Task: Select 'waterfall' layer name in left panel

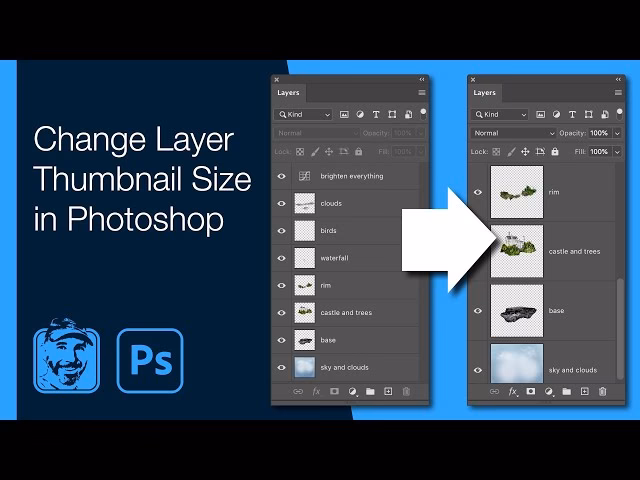Action: [334, 258]
